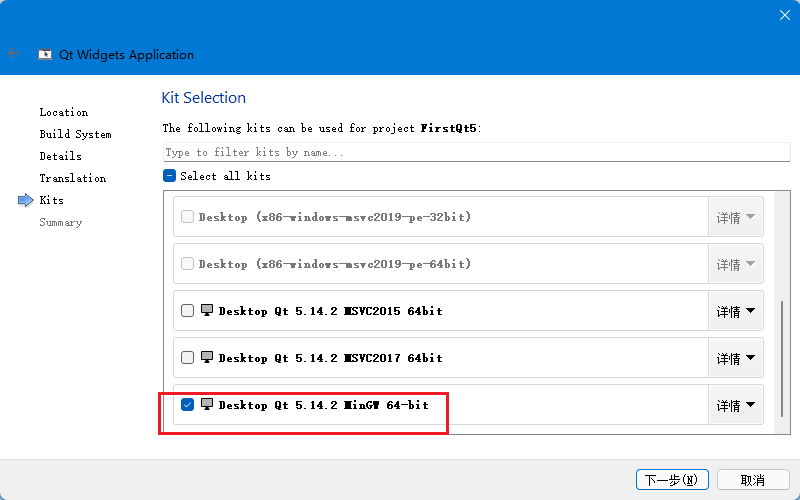The width and height of the screenshot is (800, 500).
Task: Click the Desktop Qt 5.14.2 MSVC2017 64bit label
Action: [x=331, y=358]
